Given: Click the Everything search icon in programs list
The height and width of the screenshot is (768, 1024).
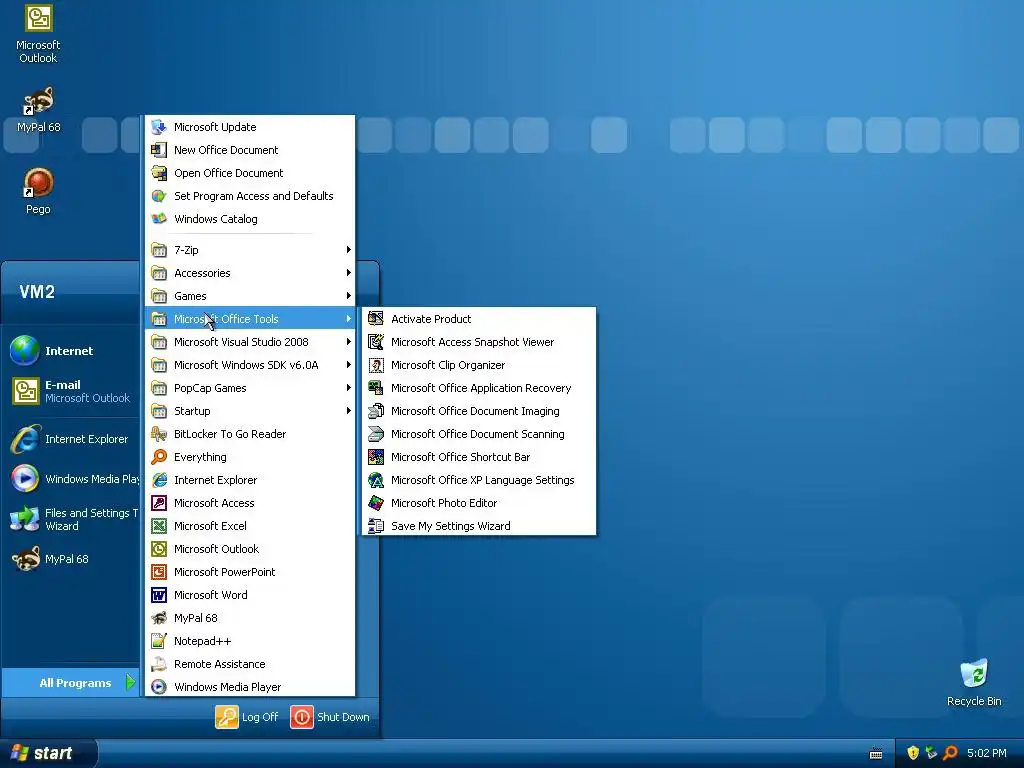Looking at the screenshot, I should coord(159,456).
